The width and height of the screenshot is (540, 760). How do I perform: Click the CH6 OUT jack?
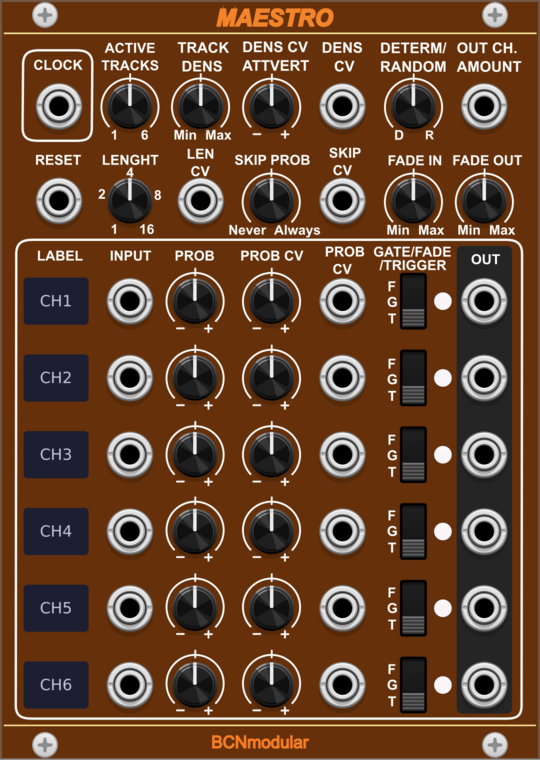pos(484,685)
